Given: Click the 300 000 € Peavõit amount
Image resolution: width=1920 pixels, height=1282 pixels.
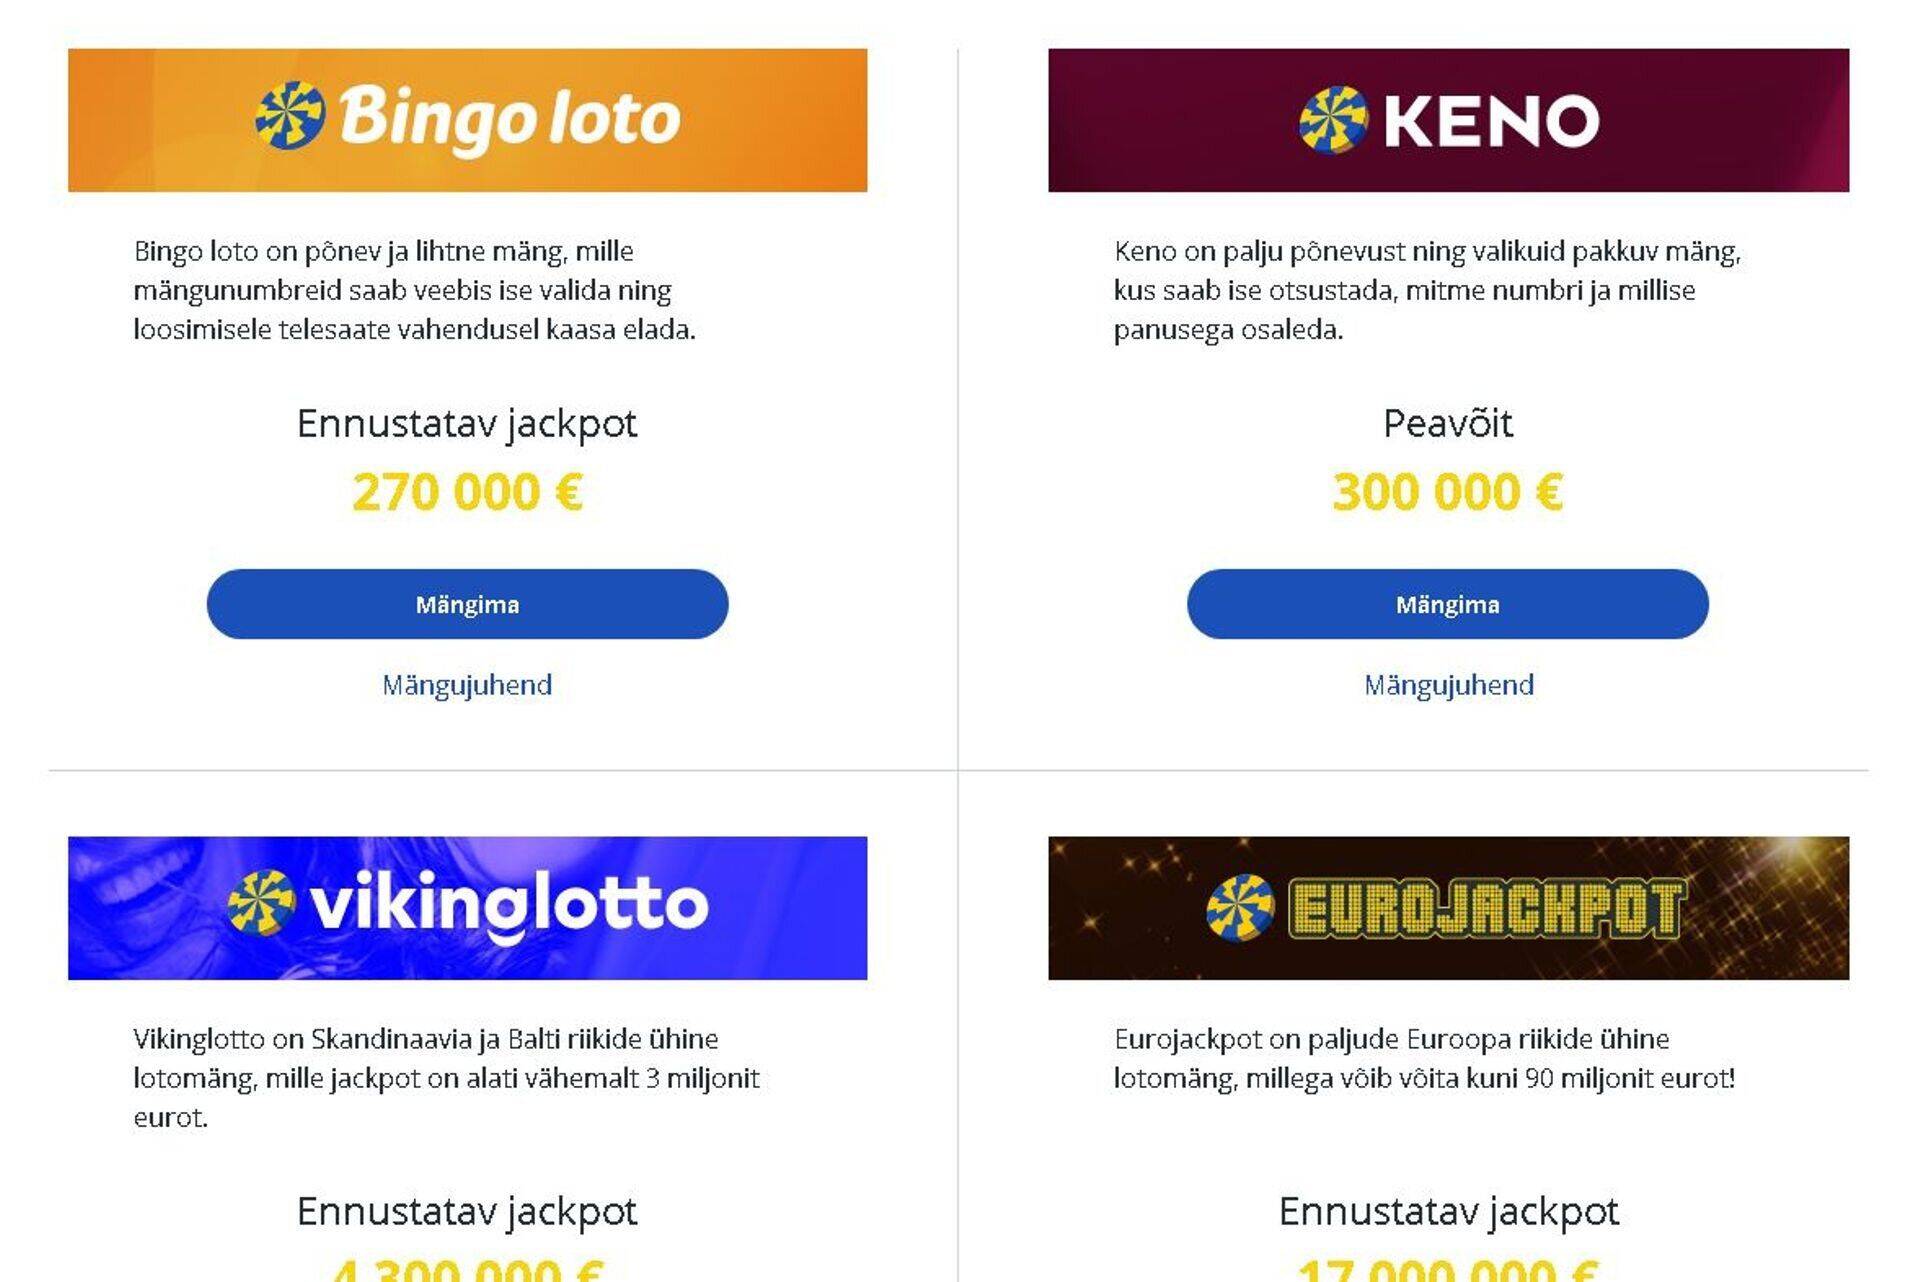Looking at the screenshot, I should [x=1447, y=492].
